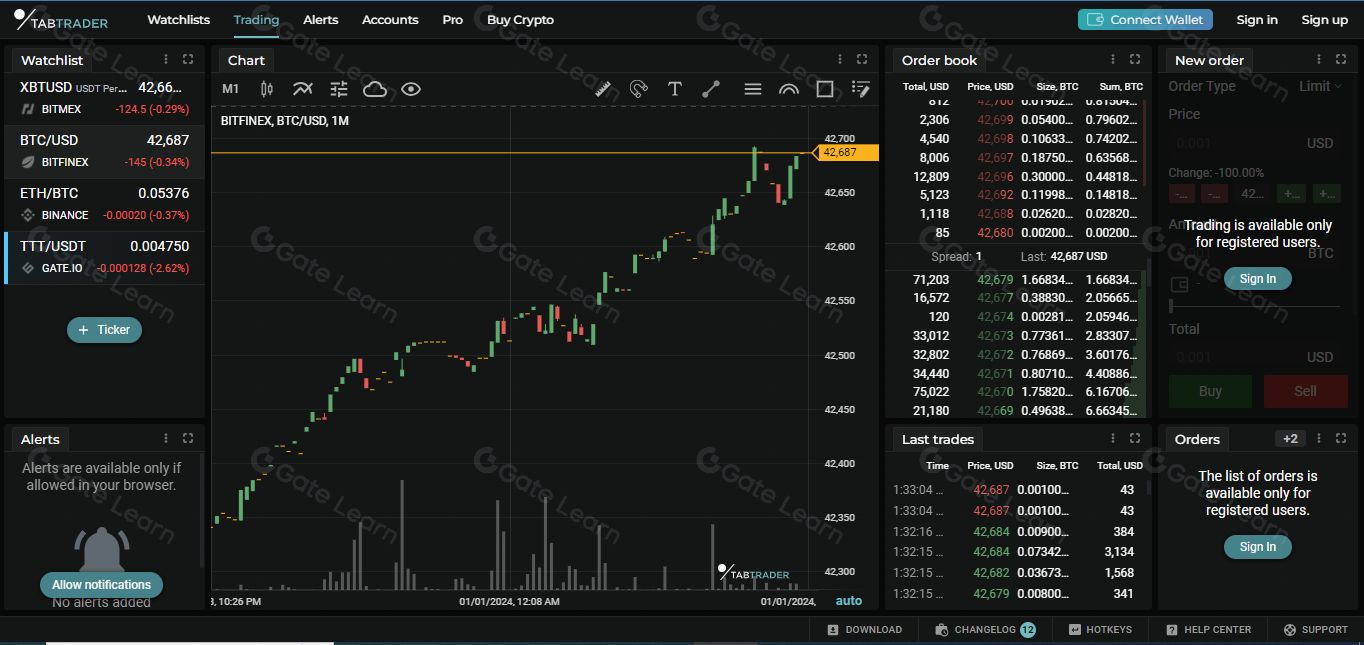The height and width of the screenshot is (645, 1364).
Task: Open the Order book three-dot options menu
Action: tap(1112, 60)
